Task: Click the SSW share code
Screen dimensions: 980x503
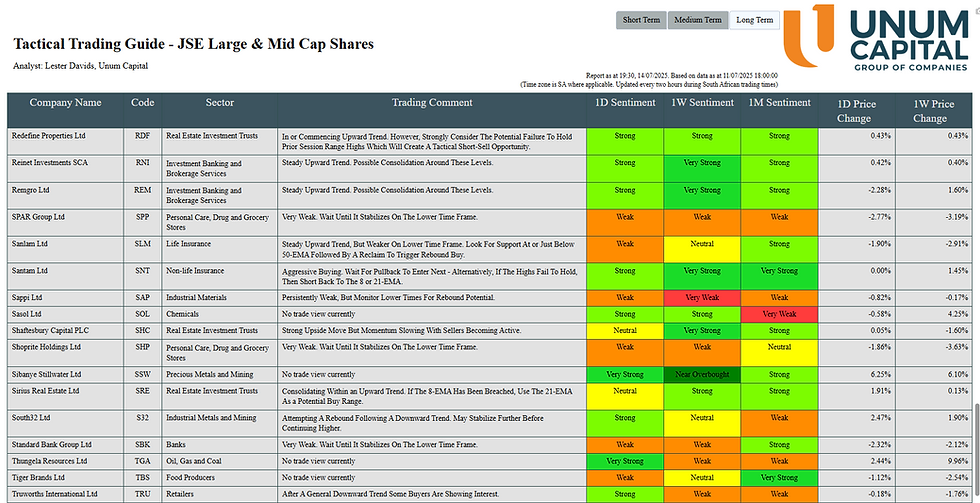Action: tap(142, 374)
